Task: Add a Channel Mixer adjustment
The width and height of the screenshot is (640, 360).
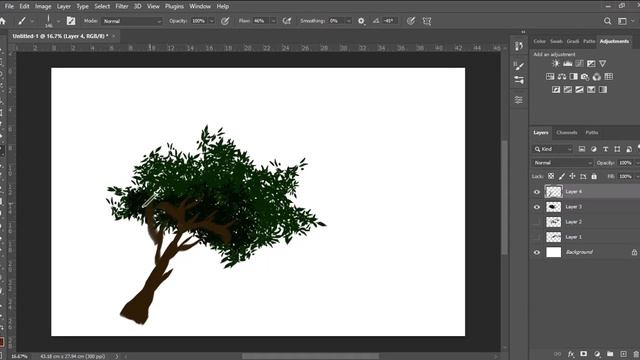Action: point(597,77)
